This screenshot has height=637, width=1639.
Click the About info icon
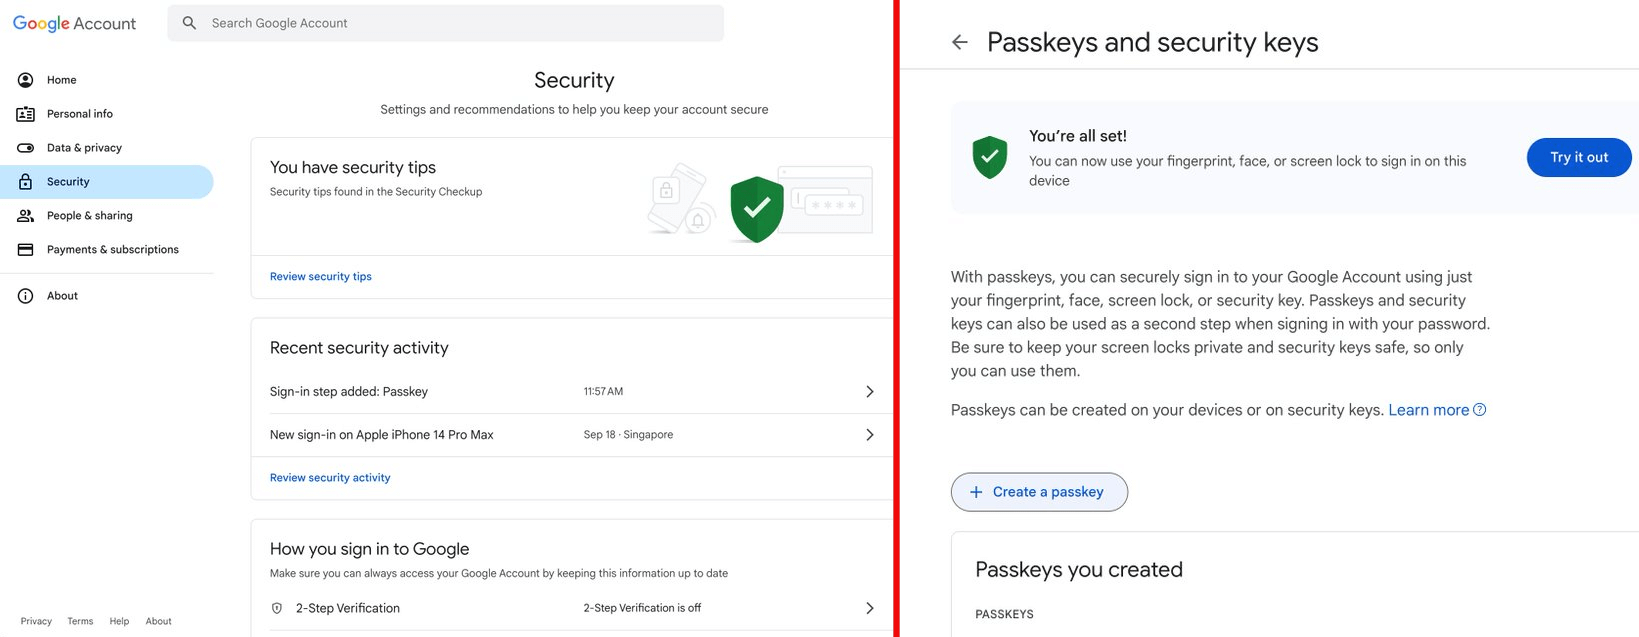point(26,296)
